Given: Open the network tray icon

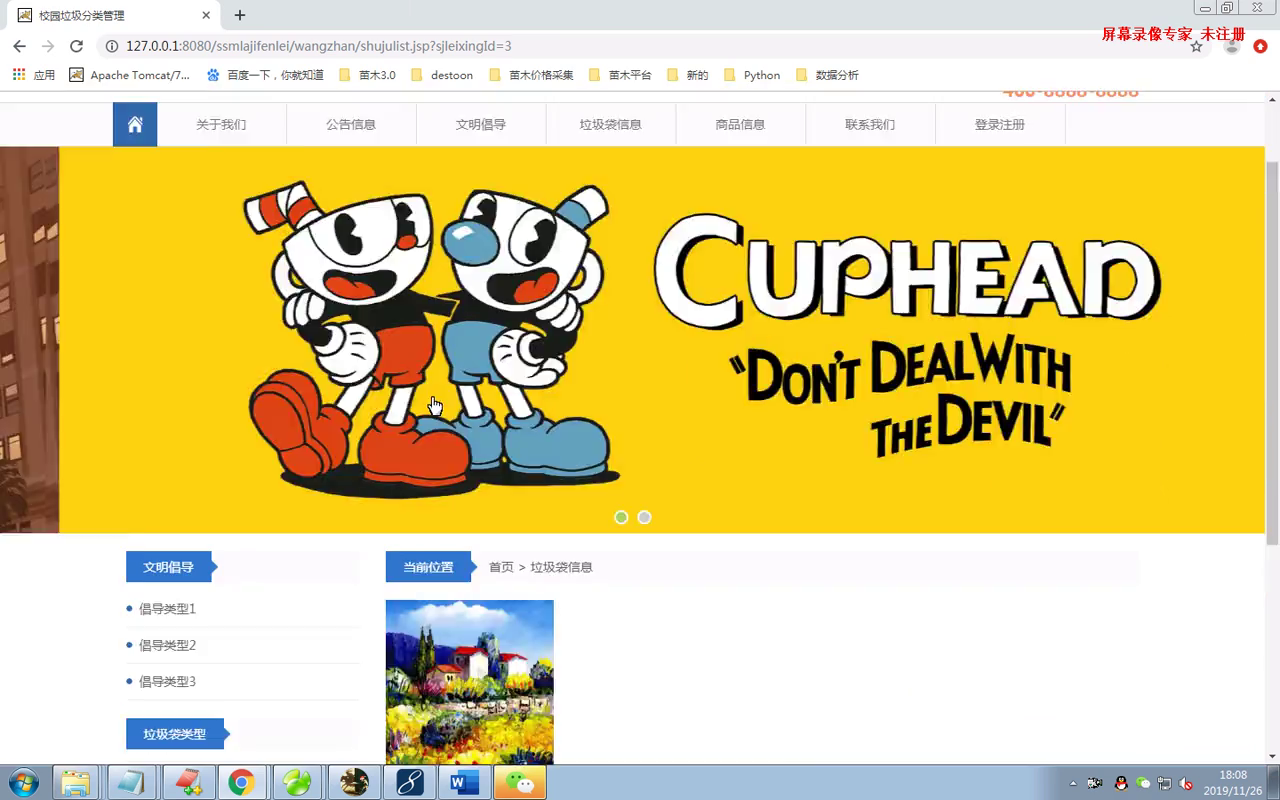Looking at the screenshot, I should pos(1165,783).
